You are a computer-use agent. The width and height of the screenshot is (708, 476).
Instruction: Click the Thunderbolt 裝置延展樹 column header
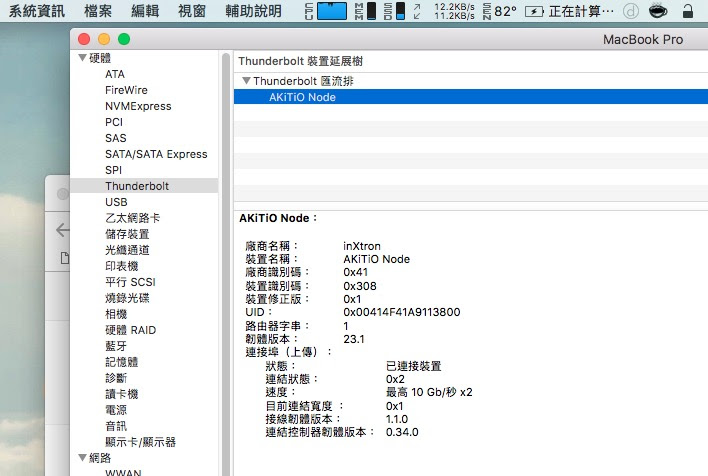pos(301,61)
